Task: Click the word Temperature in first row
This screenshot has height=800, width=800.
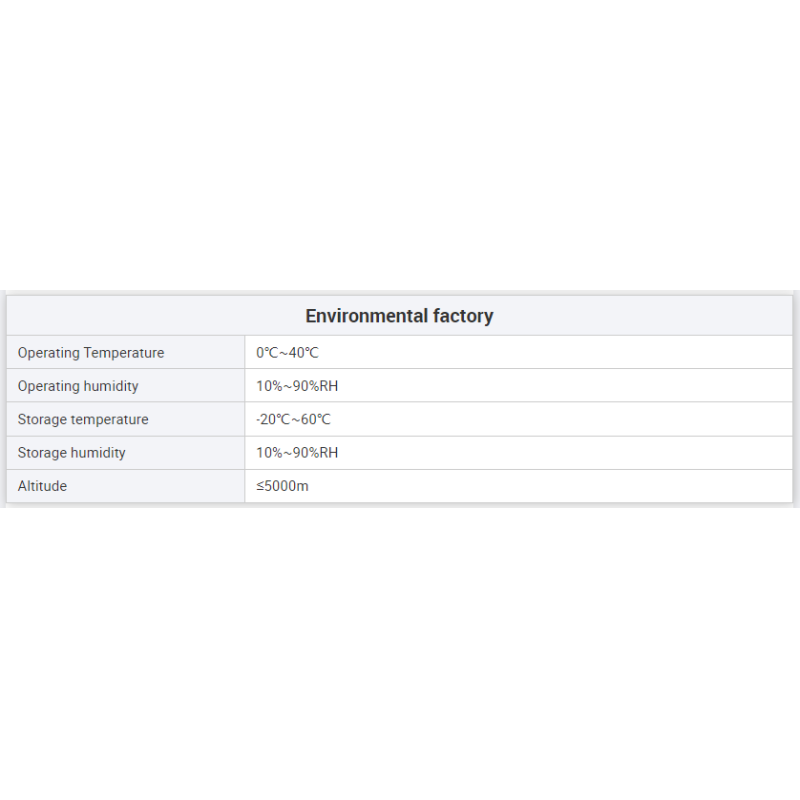Action: point(124,353)
